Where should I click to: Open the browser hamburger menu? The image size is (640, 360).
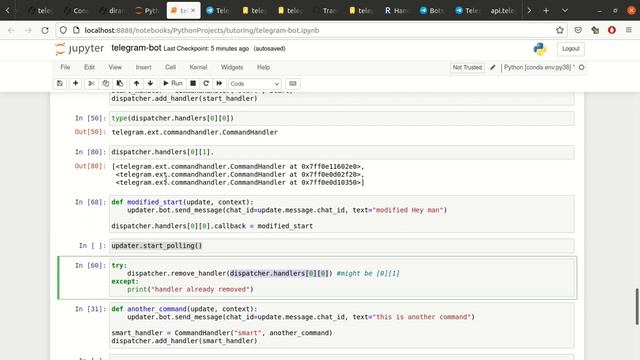pyautogui.click(x=629, y=30)
